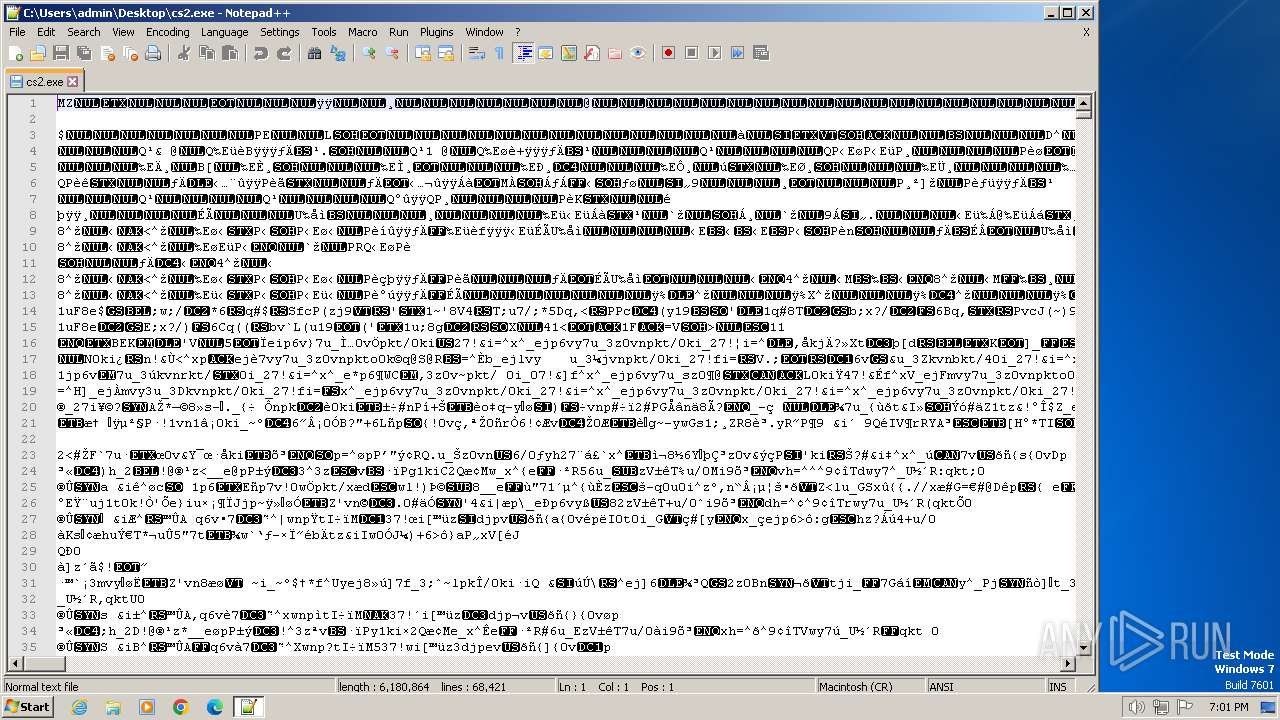Toggle synchronized vertical scrolling
1280x720 pixels.
(423, 53)
